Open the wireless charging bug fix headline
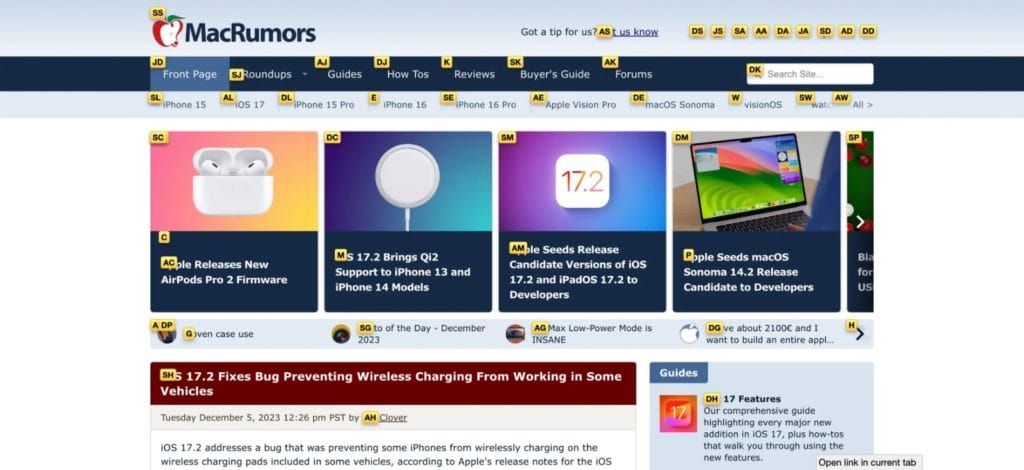This screenshot has height=470, width=1024. [x=391, y=384]
